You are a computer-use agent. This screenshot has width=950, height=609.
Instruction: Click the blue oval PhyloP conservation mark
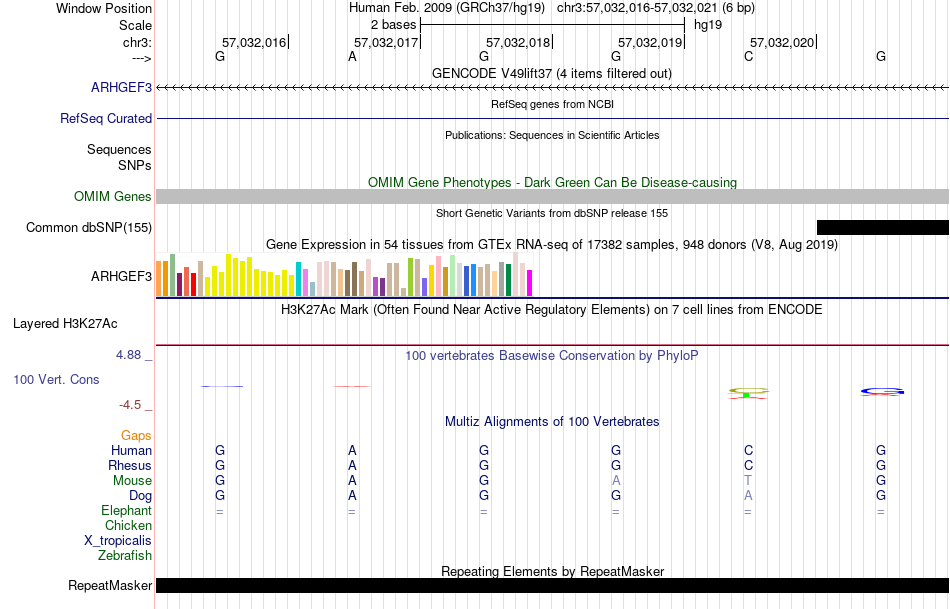coord(882,392)
